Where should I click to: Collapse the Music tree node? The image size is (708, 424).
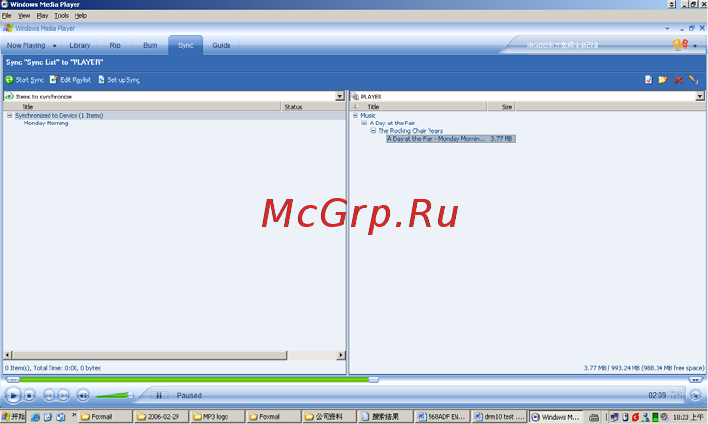click(355, 116)
